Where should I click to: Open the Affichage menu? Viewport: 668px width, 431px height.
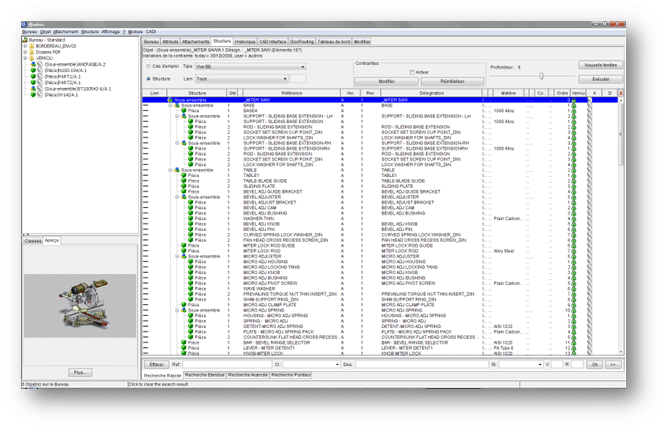point(110,32)
